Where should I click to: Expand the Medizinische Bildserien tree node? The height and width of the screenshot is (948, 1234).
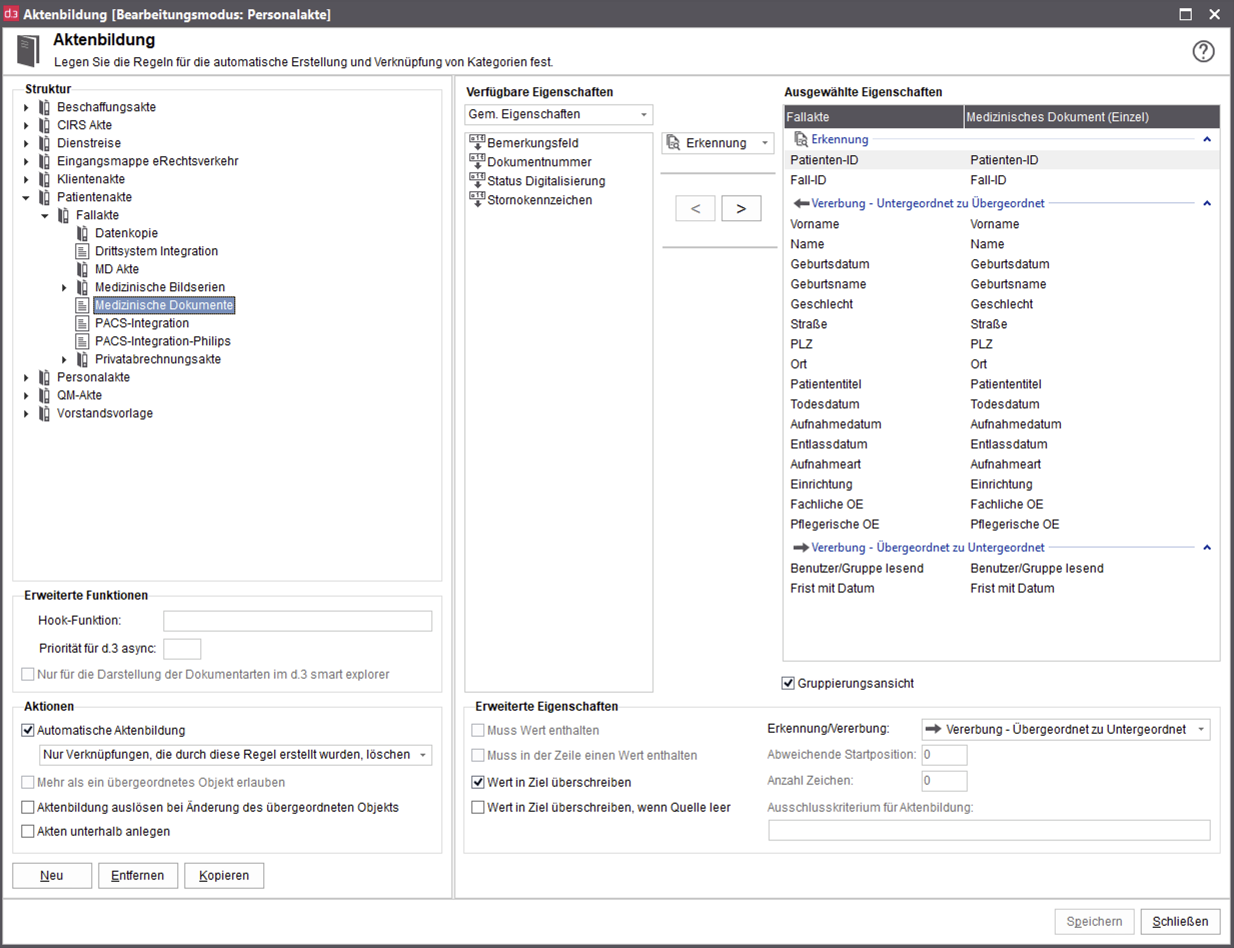pyautogui.click(x=64, y=287)
